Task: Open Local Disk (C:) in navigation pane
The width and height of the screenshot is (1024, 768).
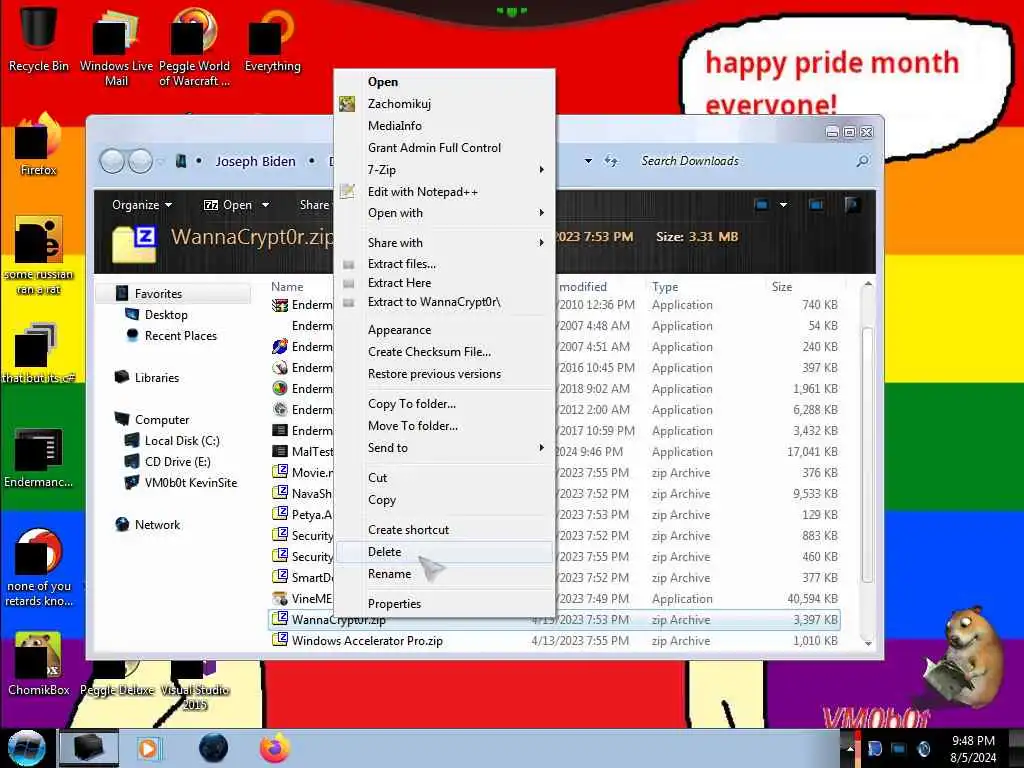Action: pos(182,441)
